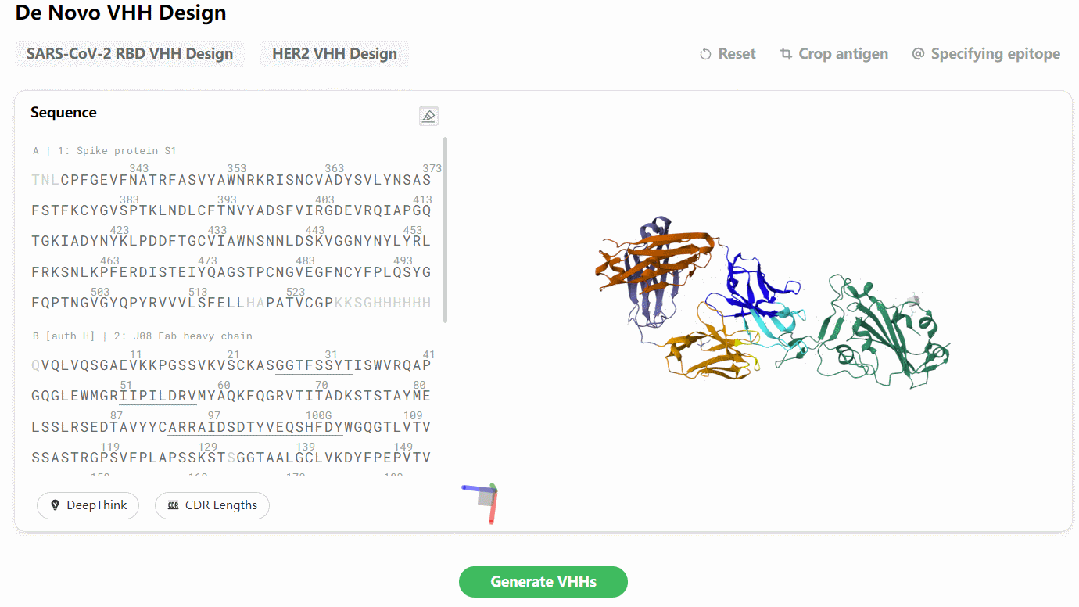Click the 3D axis orientation gizmo
1079x607 pixels.
[482, 502]
